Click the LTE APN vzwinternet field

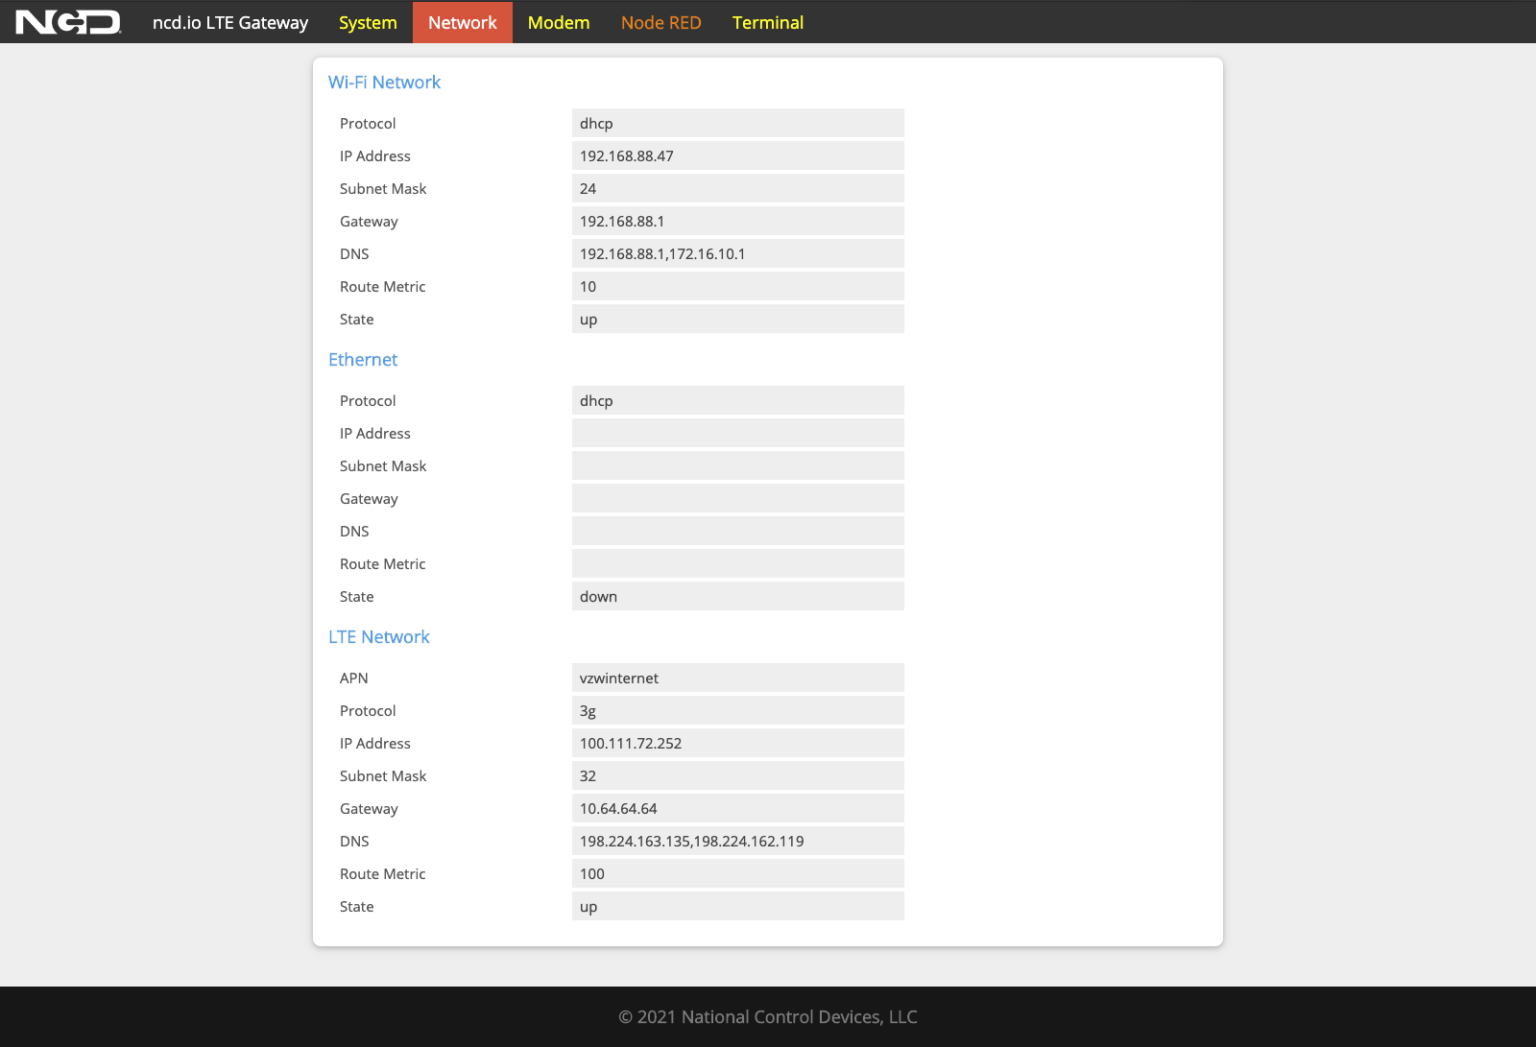coord(737,678)
